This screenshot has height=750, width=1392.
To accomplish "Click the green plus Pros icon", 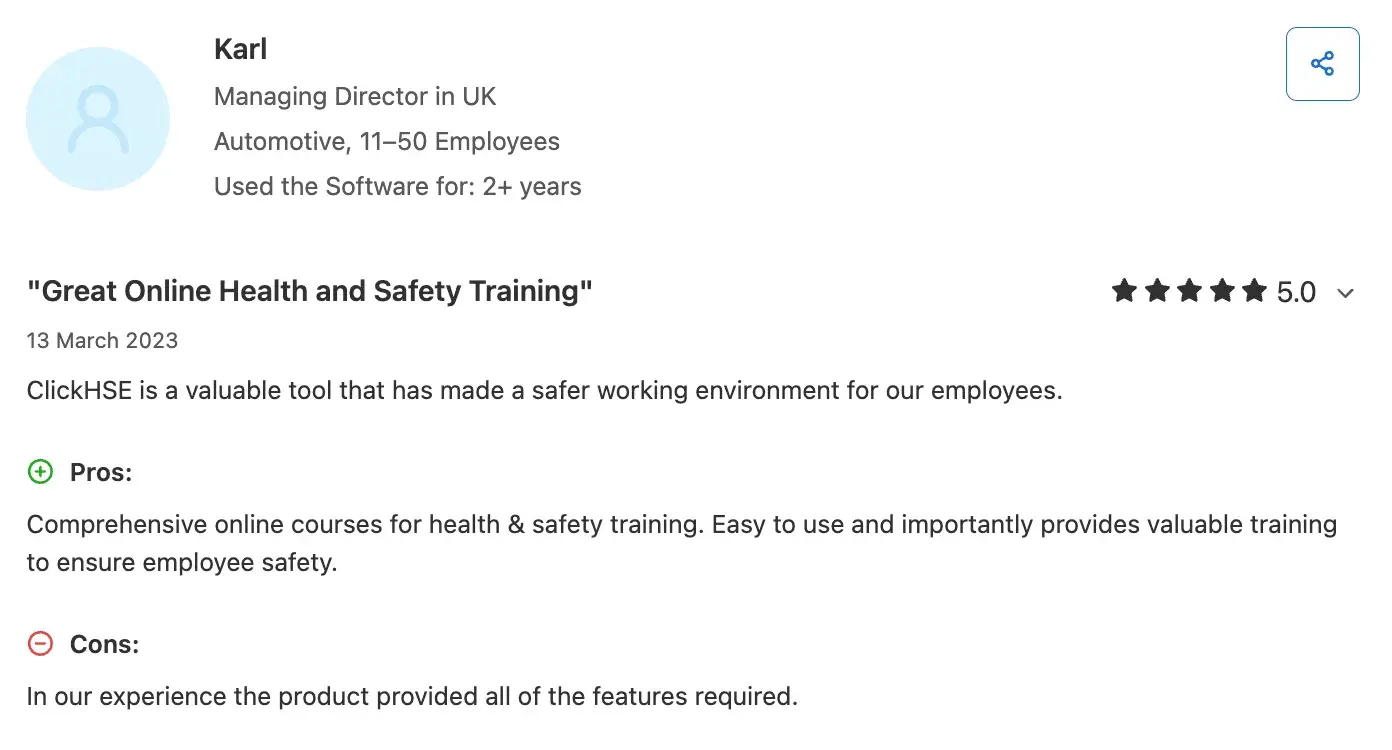I will (40, 472).
